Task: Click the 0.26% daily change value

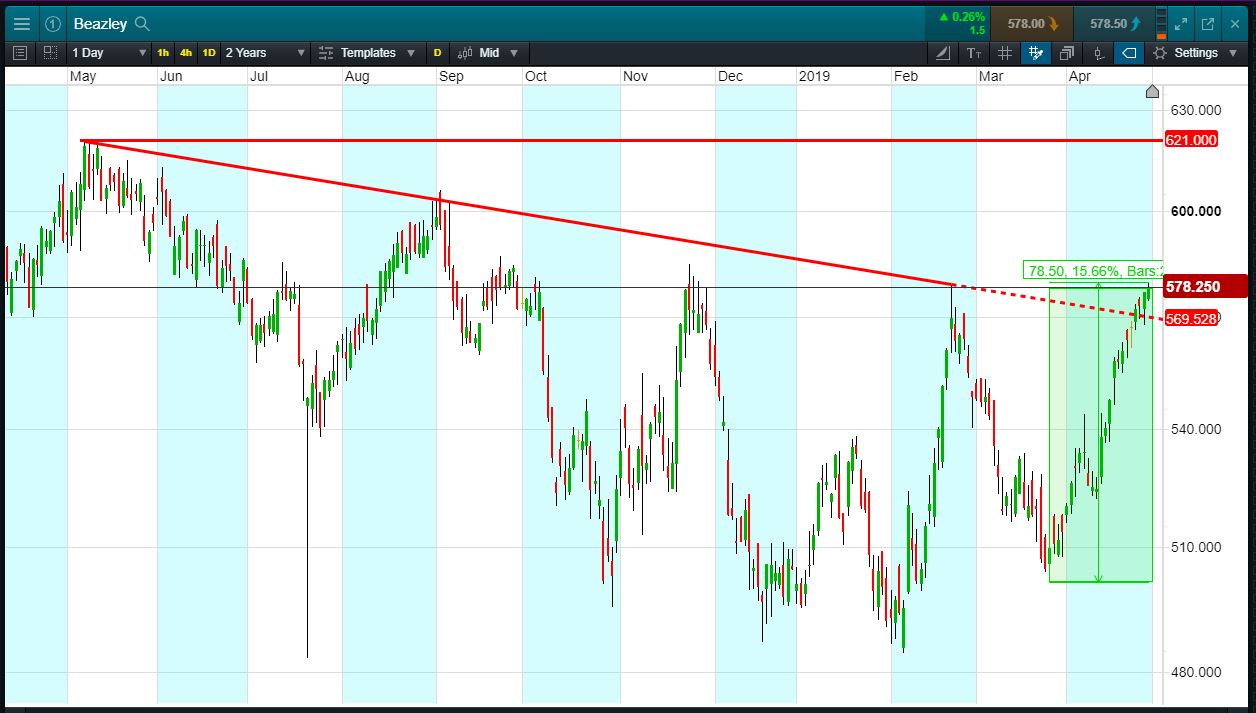Action: [968, 16]
